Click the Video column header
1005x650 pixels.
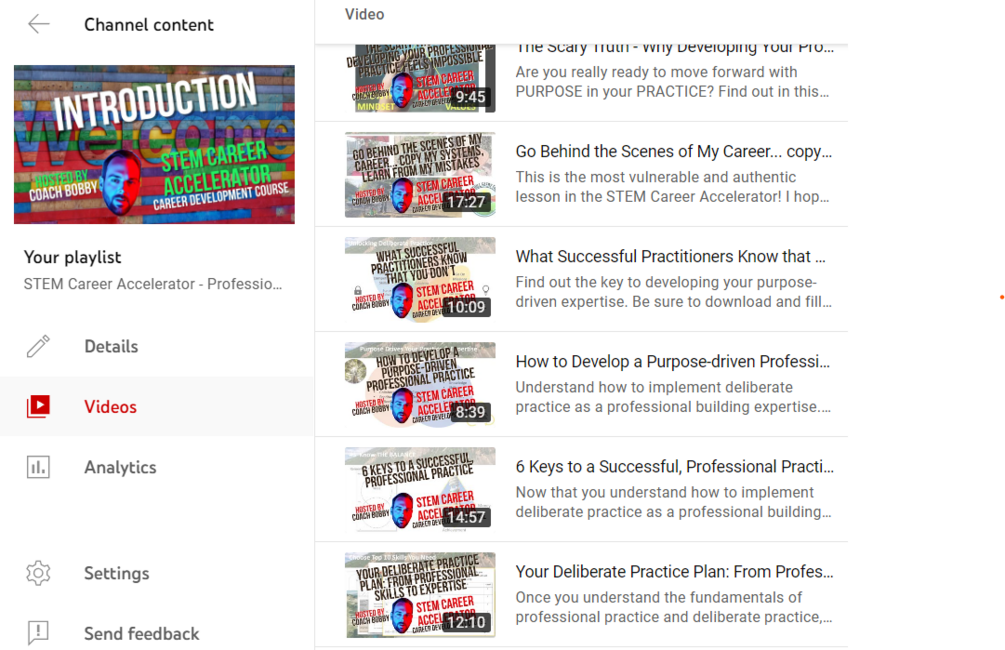[x=365, y=14]
